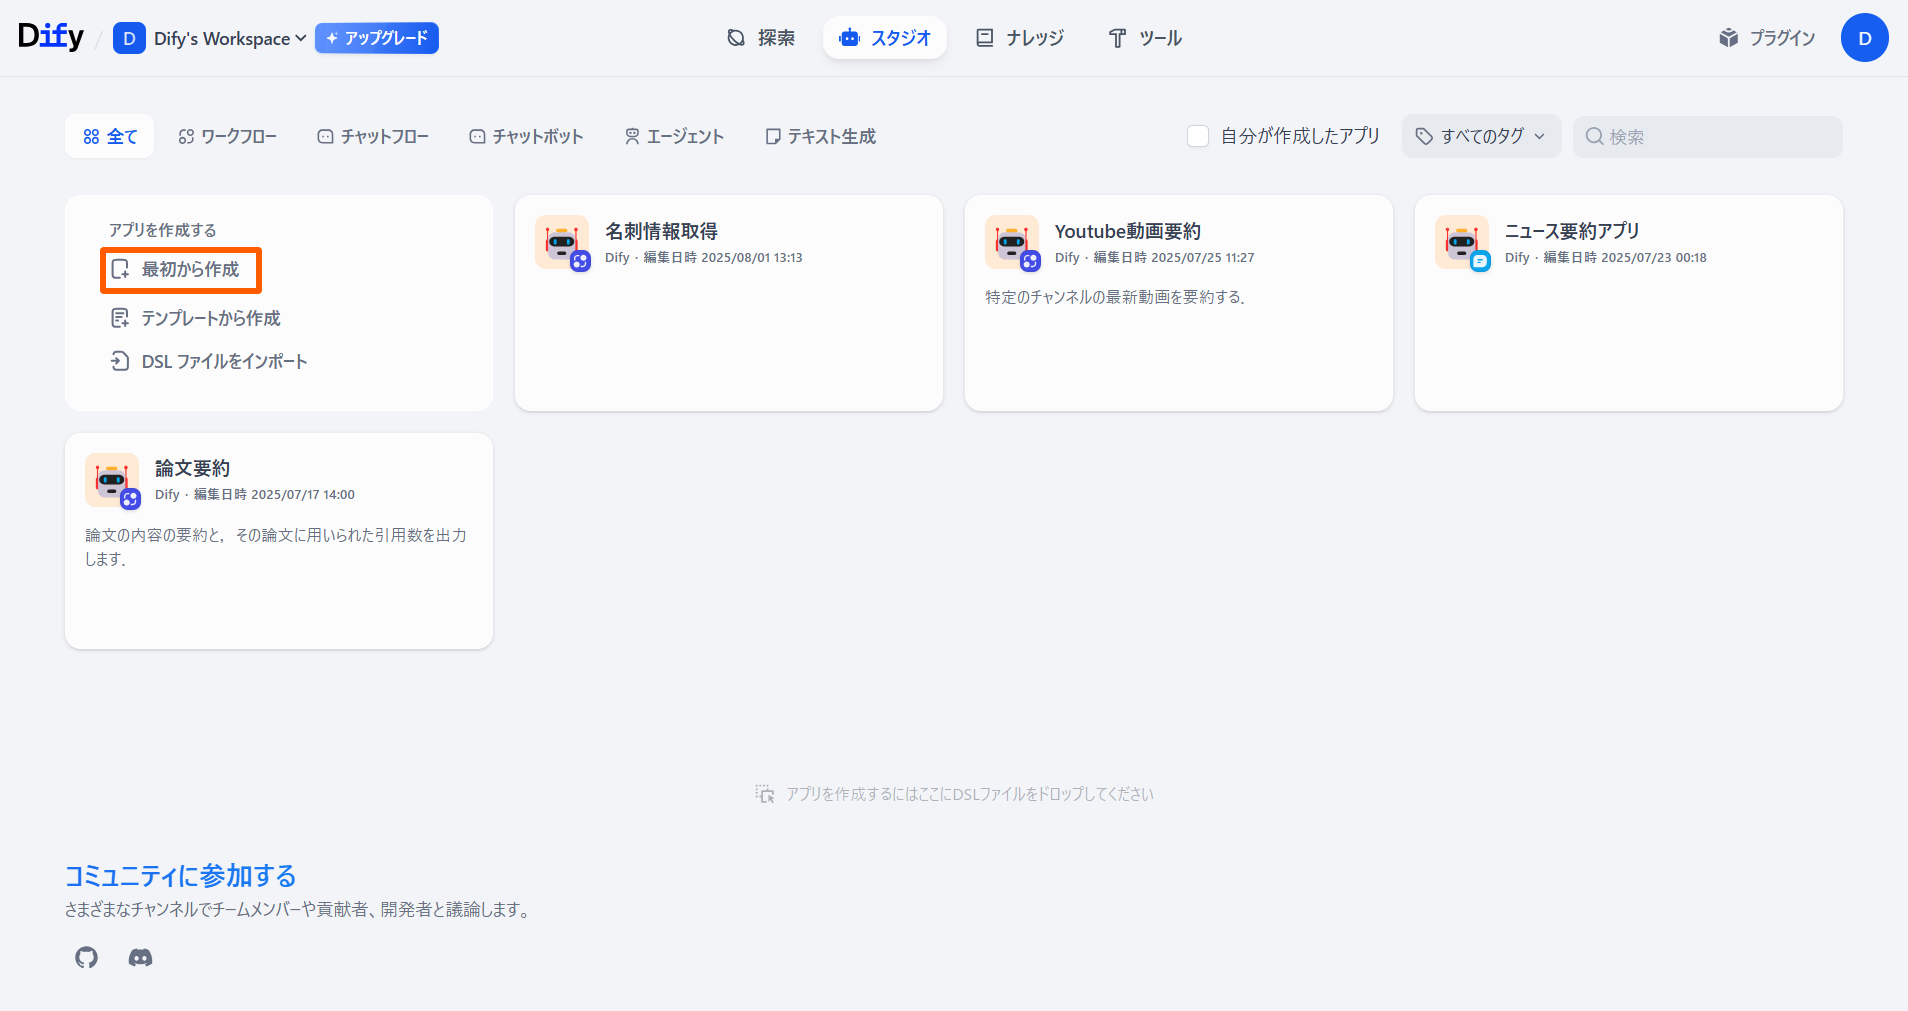The width and height of the screenshot is (1908, 1011).
Task: Click the ニュース要約アプリ robot icon
Action: 1461,242
